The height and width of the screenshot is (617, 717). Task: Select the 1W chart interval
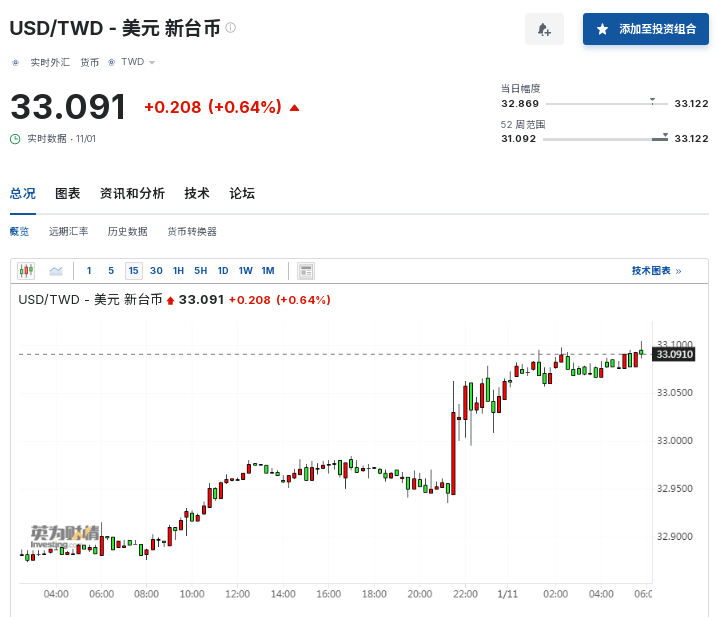246,271
